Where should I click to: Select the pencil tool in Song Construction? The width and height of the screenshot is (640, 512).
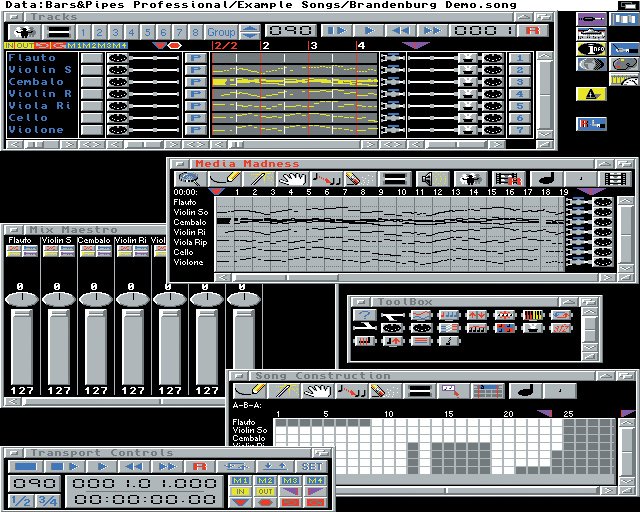coord(249,391)
